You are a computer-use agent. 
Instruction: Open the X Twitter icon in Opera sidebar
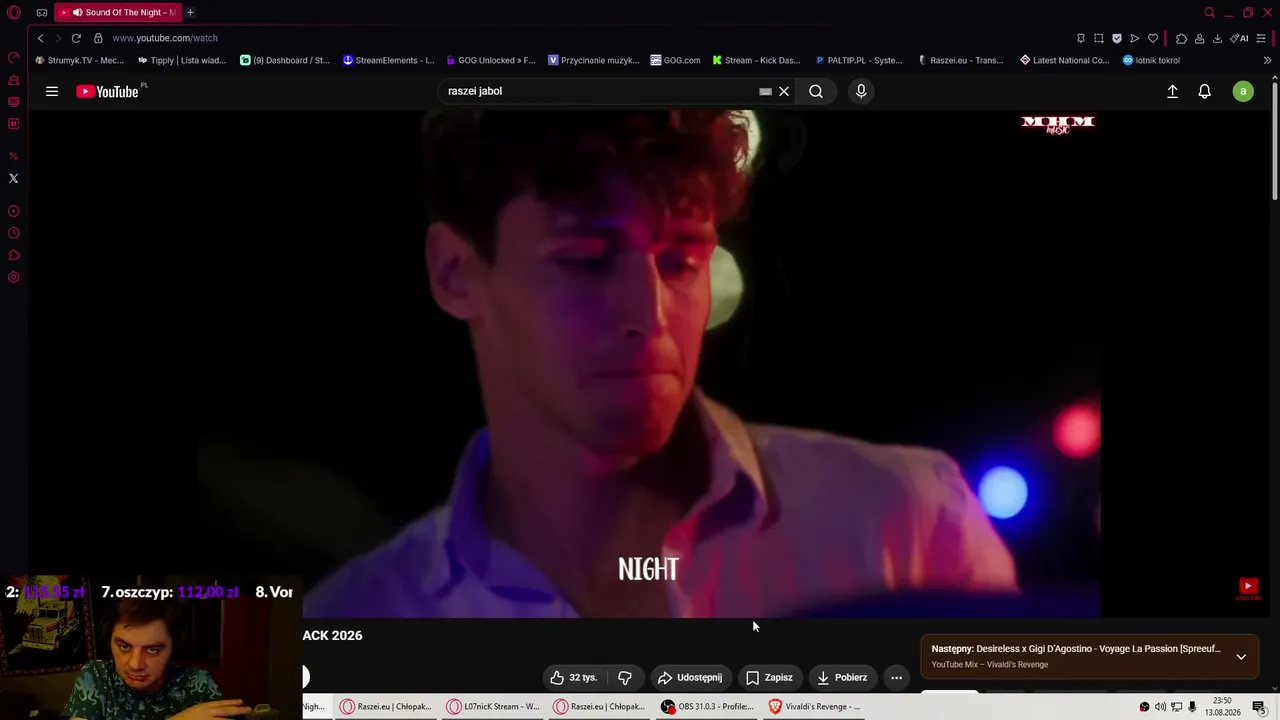point(14,178)
